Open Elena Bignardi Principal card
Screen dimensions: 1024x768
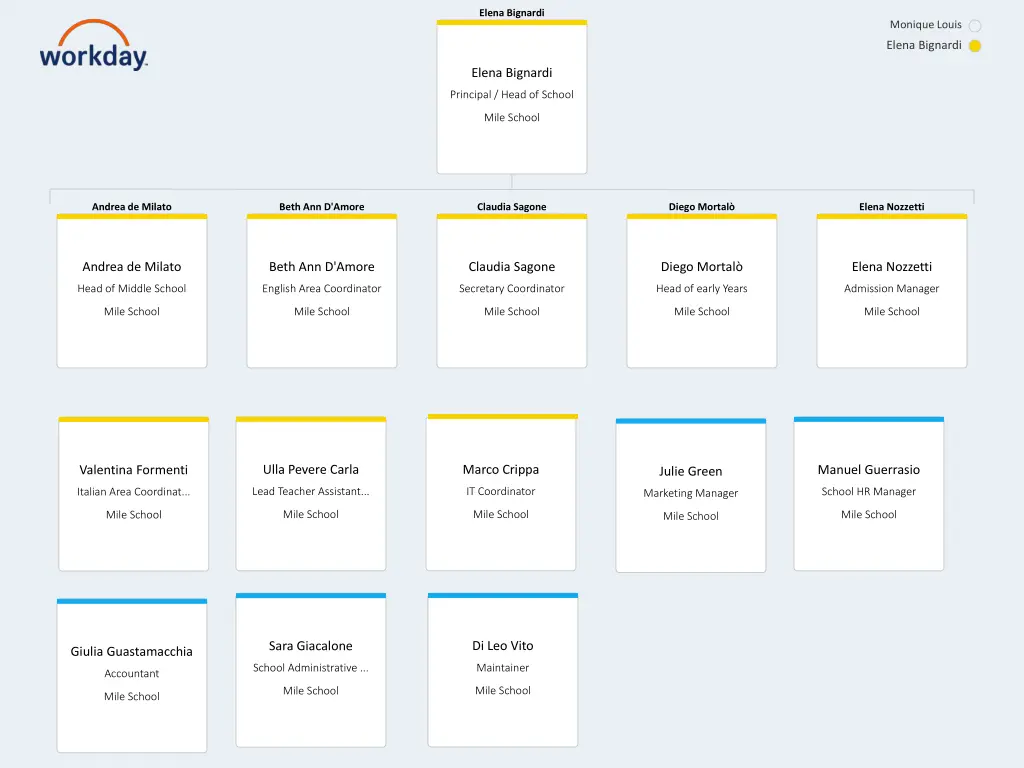511,97
